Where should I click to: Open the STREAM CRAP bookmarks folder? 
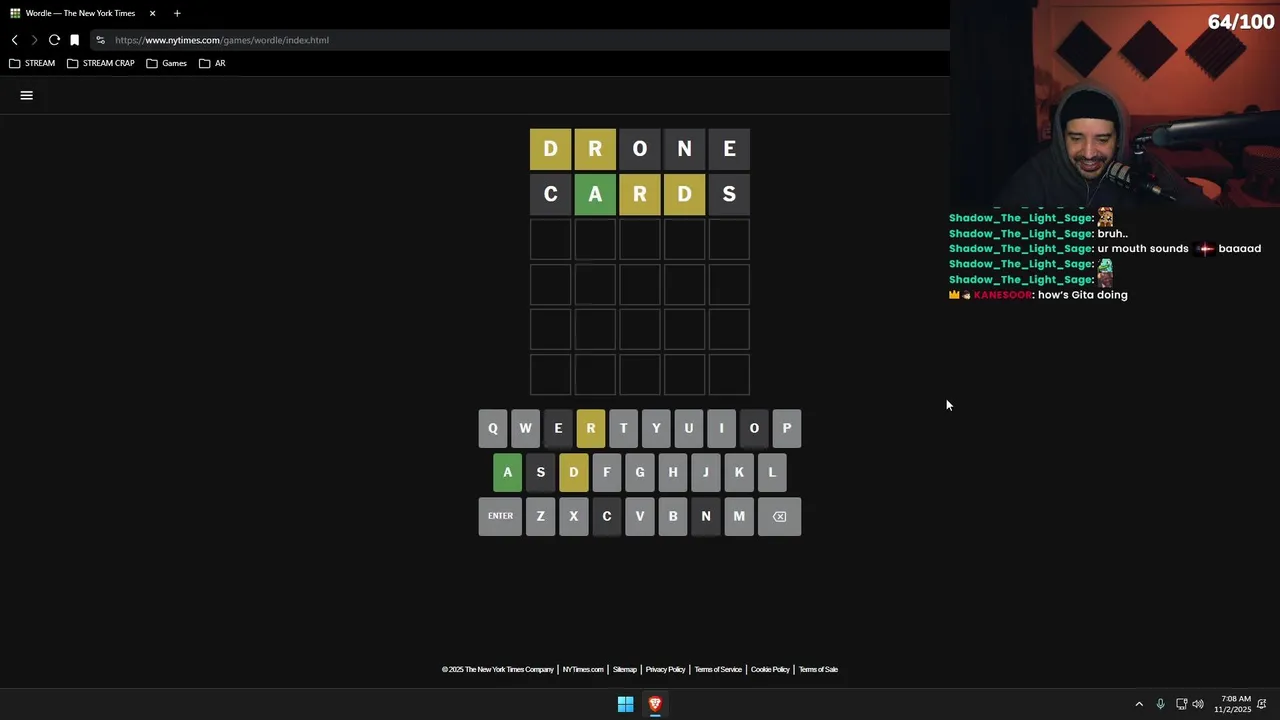pos(101,63)
